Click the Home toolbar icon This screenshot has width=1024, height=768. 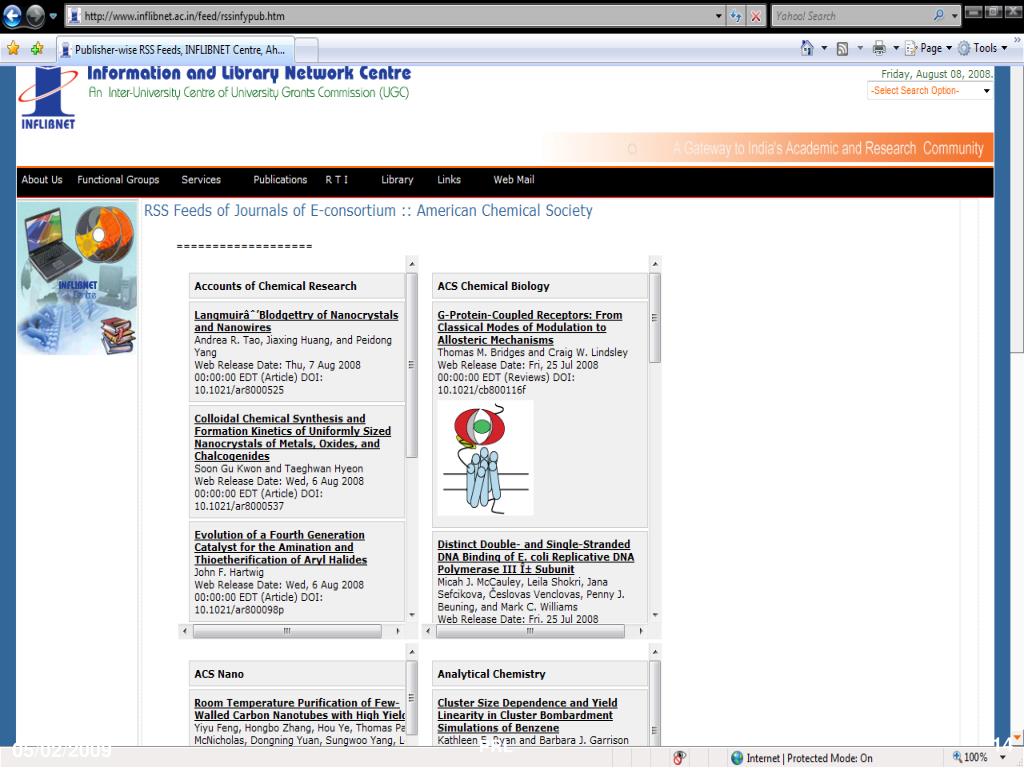(x=807, y=48)
